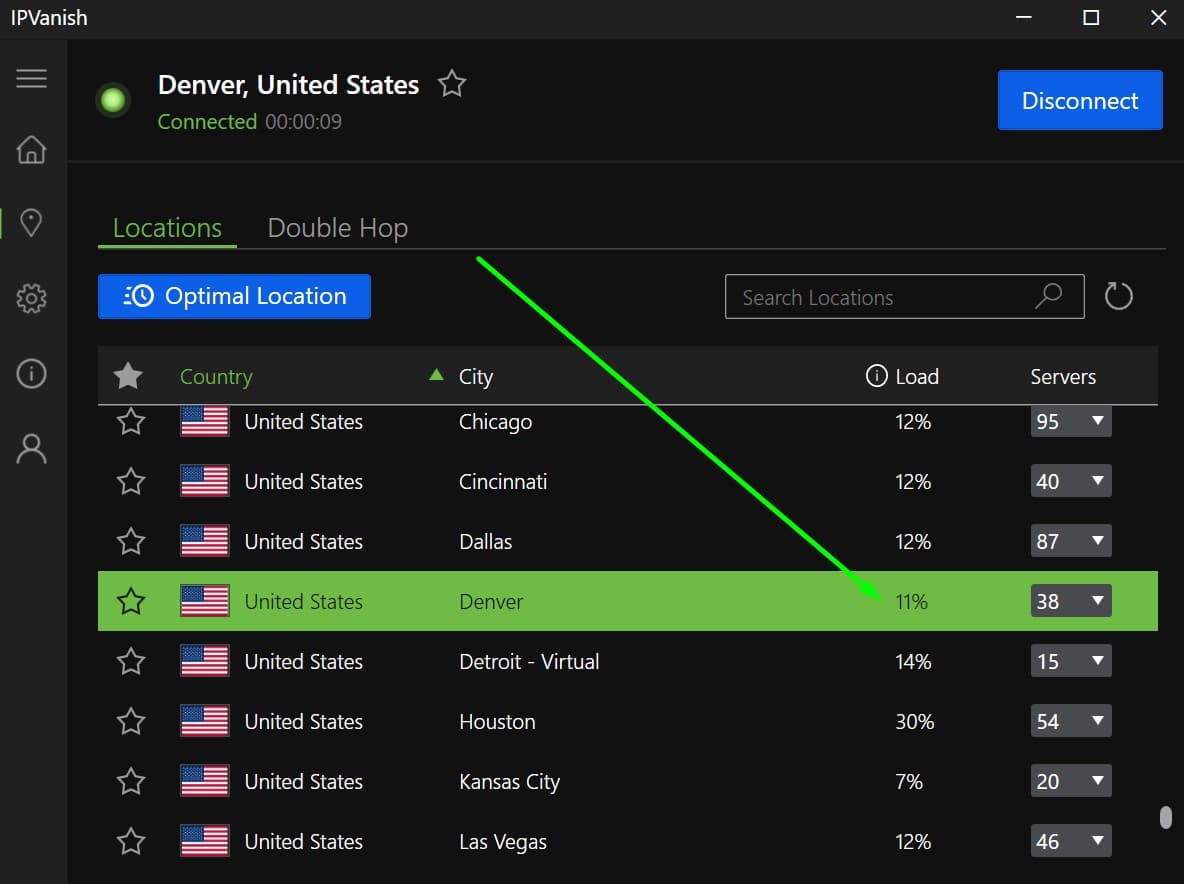The height and width of the screenshot is (884, 1184).
Task: Select the Cincinnati city name
Action: pyautogui.click(x=503, y=482)
